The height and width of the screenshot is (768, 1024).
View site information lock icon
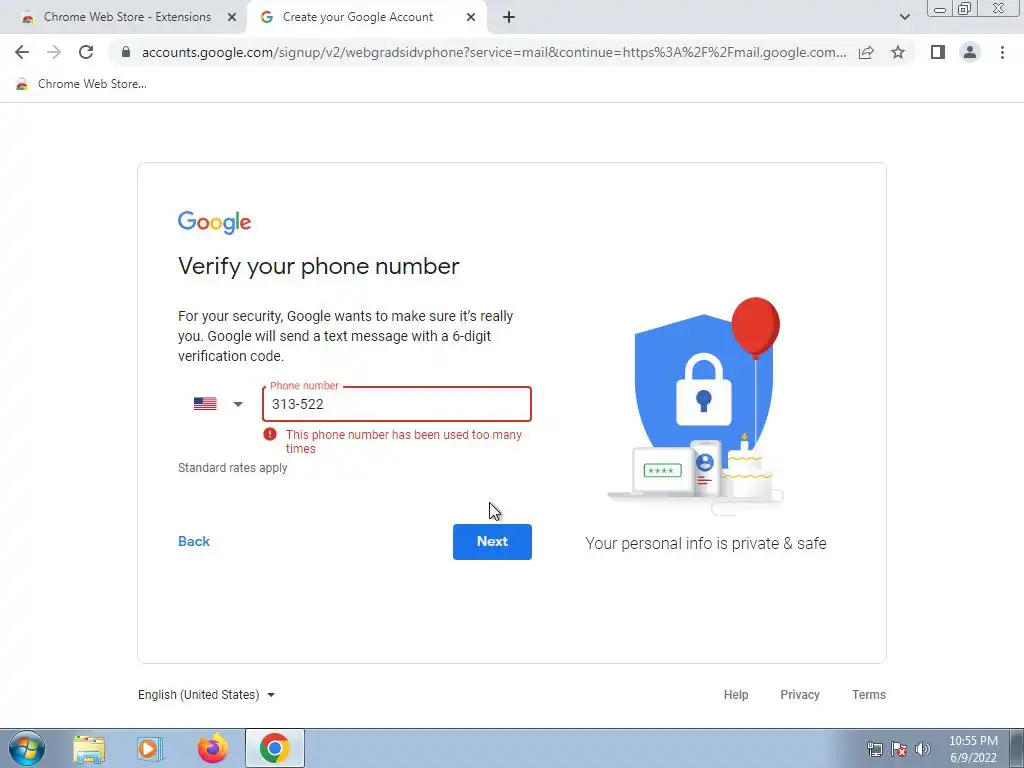126,52
